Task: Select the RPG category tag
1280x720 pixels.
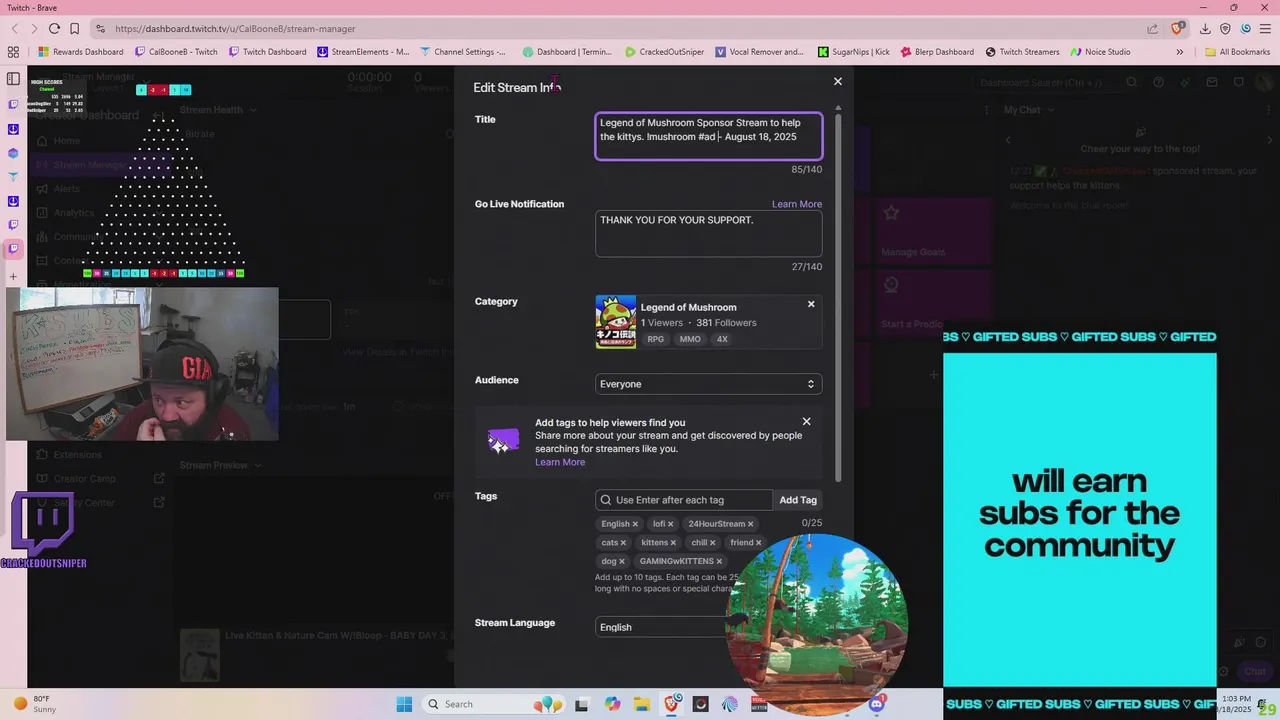Action: tap(655, 339)
